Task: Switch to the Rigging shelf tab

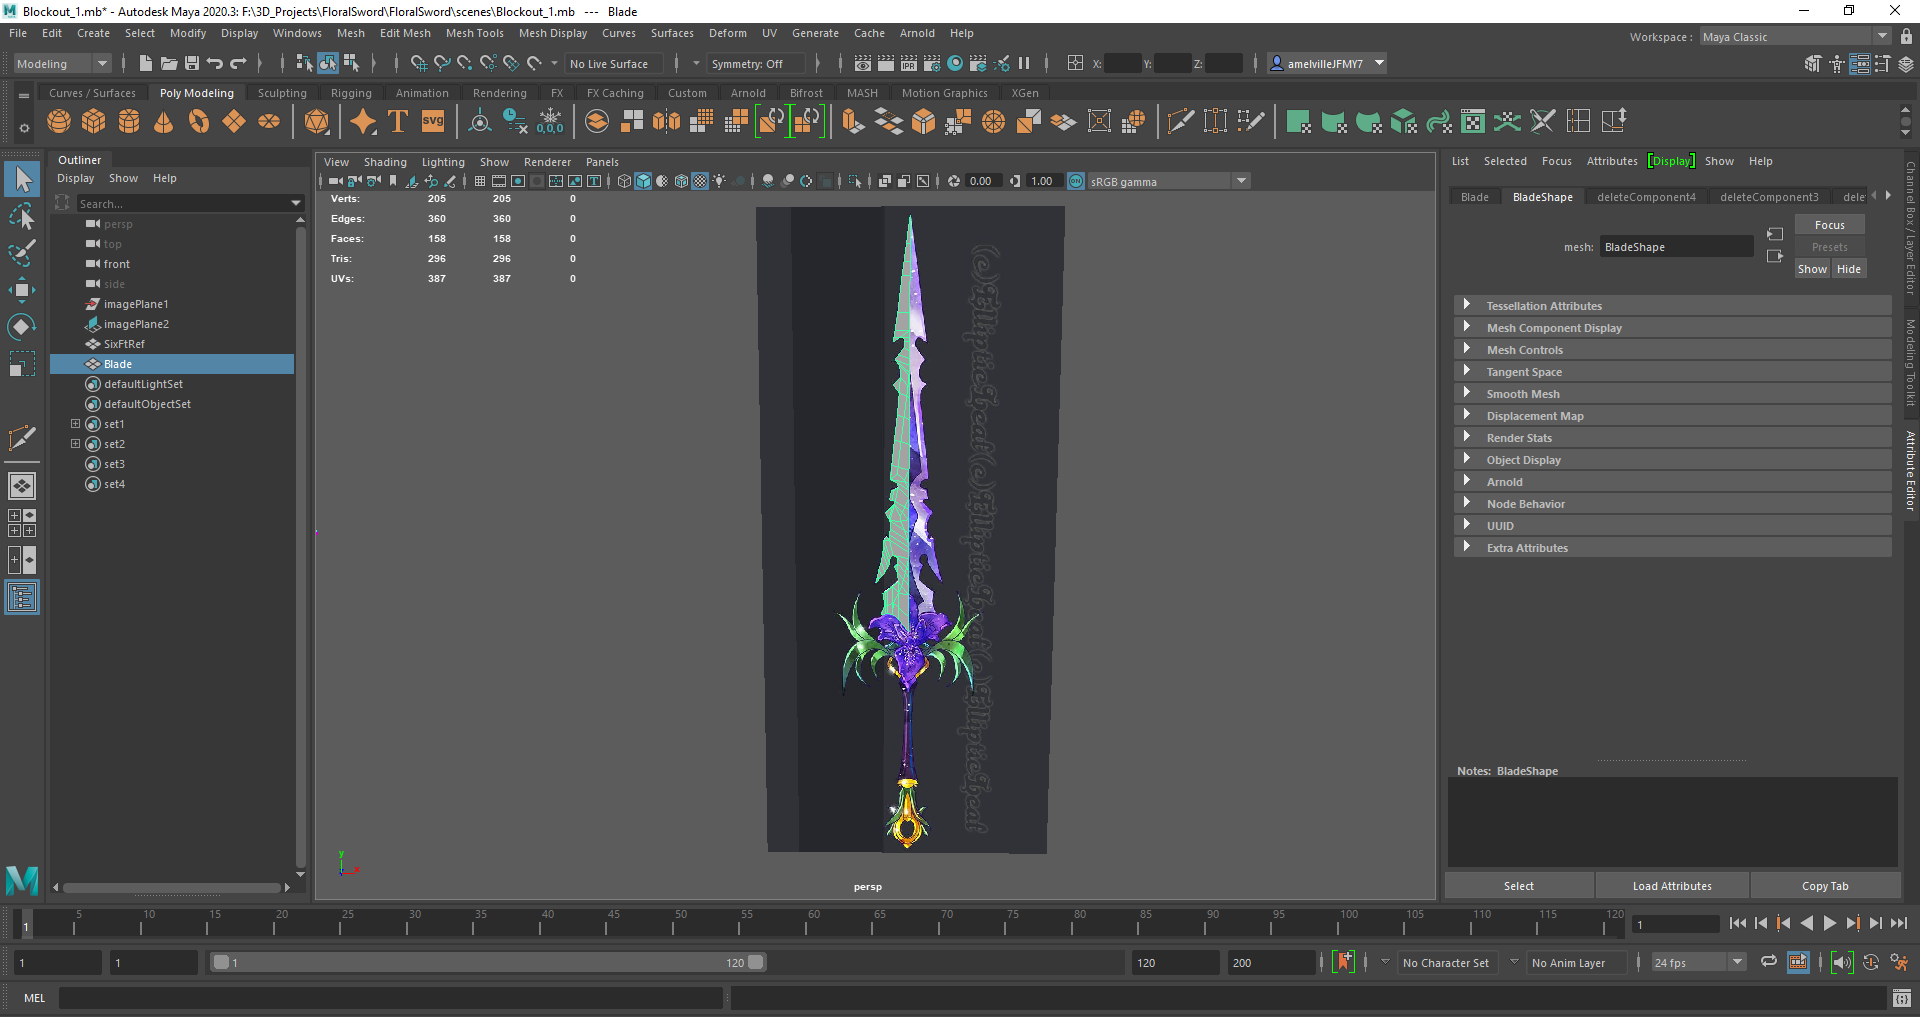Action: (351, 93)
